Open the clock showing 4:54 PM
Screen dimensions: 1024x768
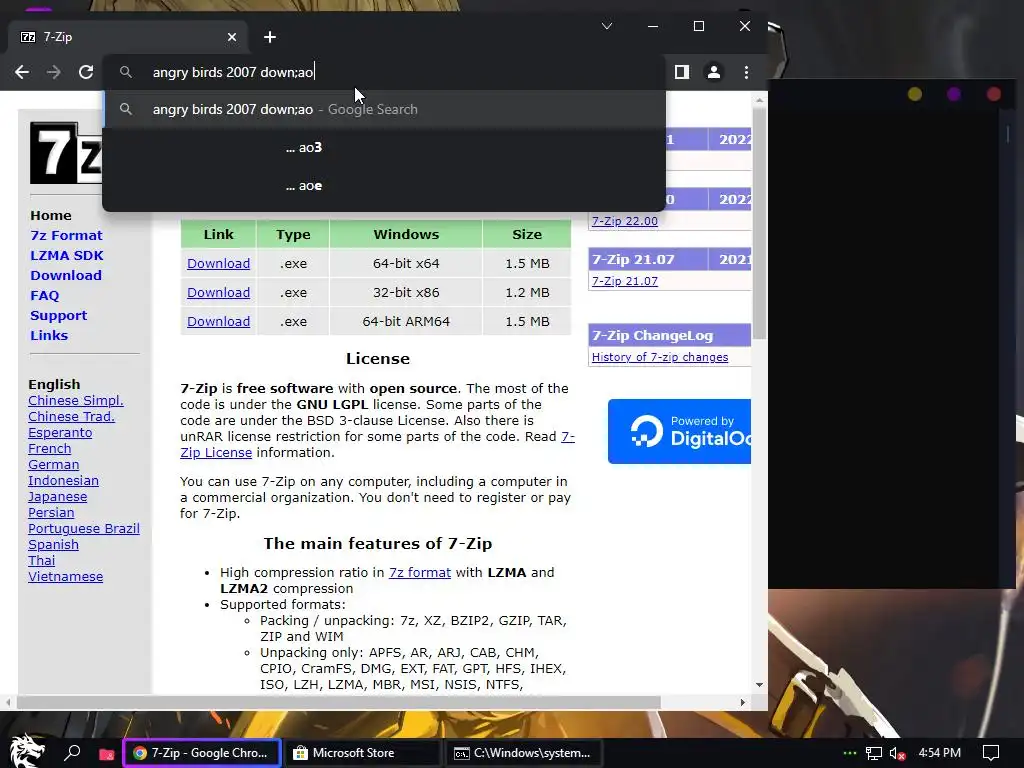coord(939,753)
